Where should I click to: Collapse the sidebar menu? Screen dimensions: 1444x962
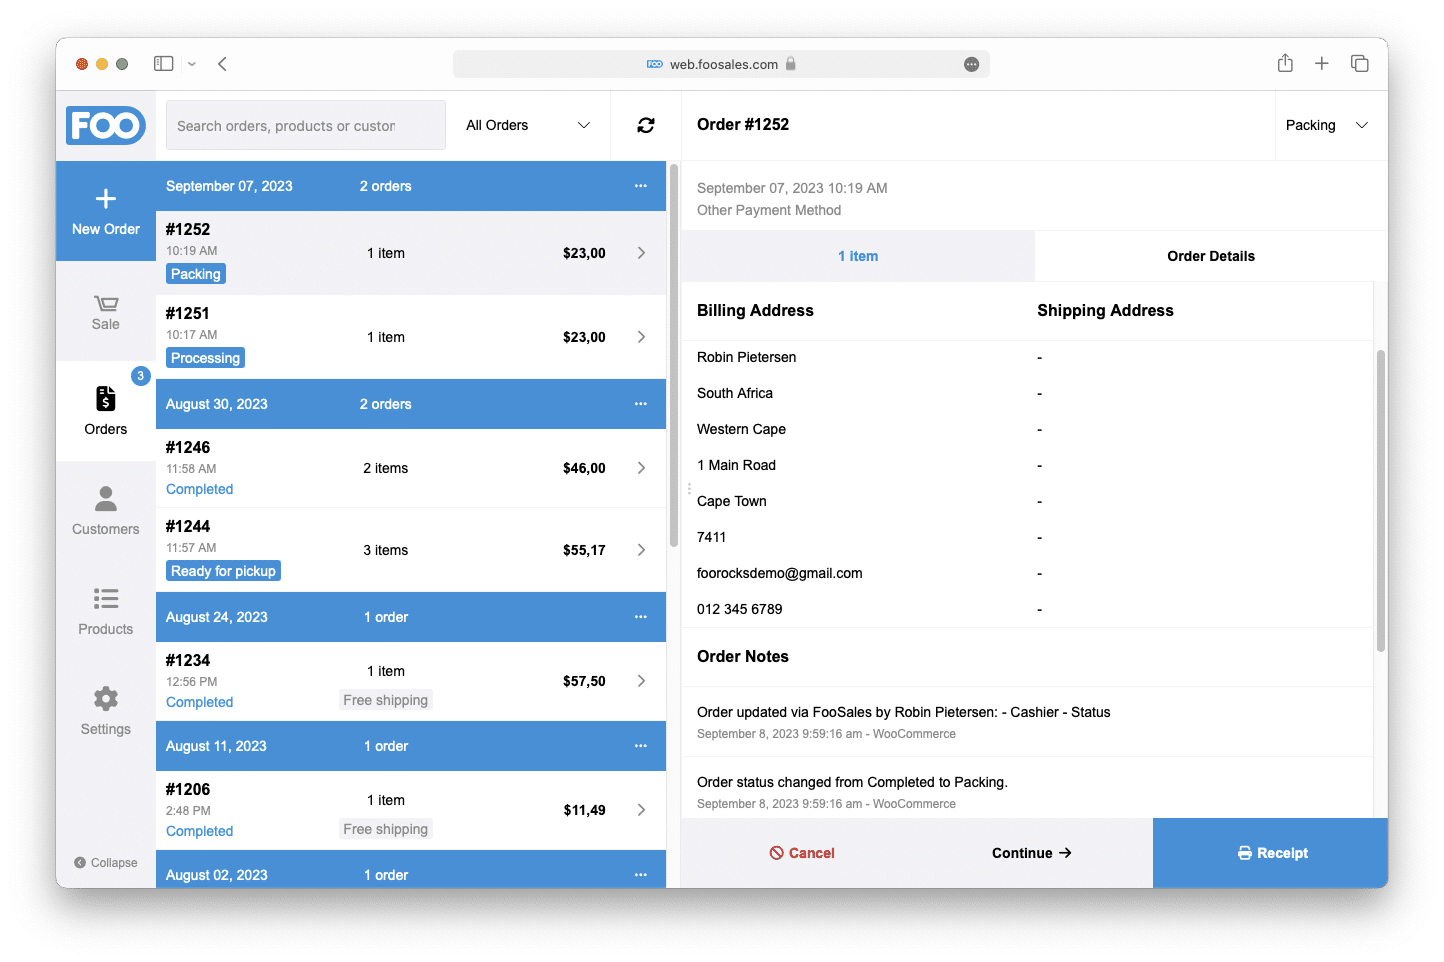106,863
